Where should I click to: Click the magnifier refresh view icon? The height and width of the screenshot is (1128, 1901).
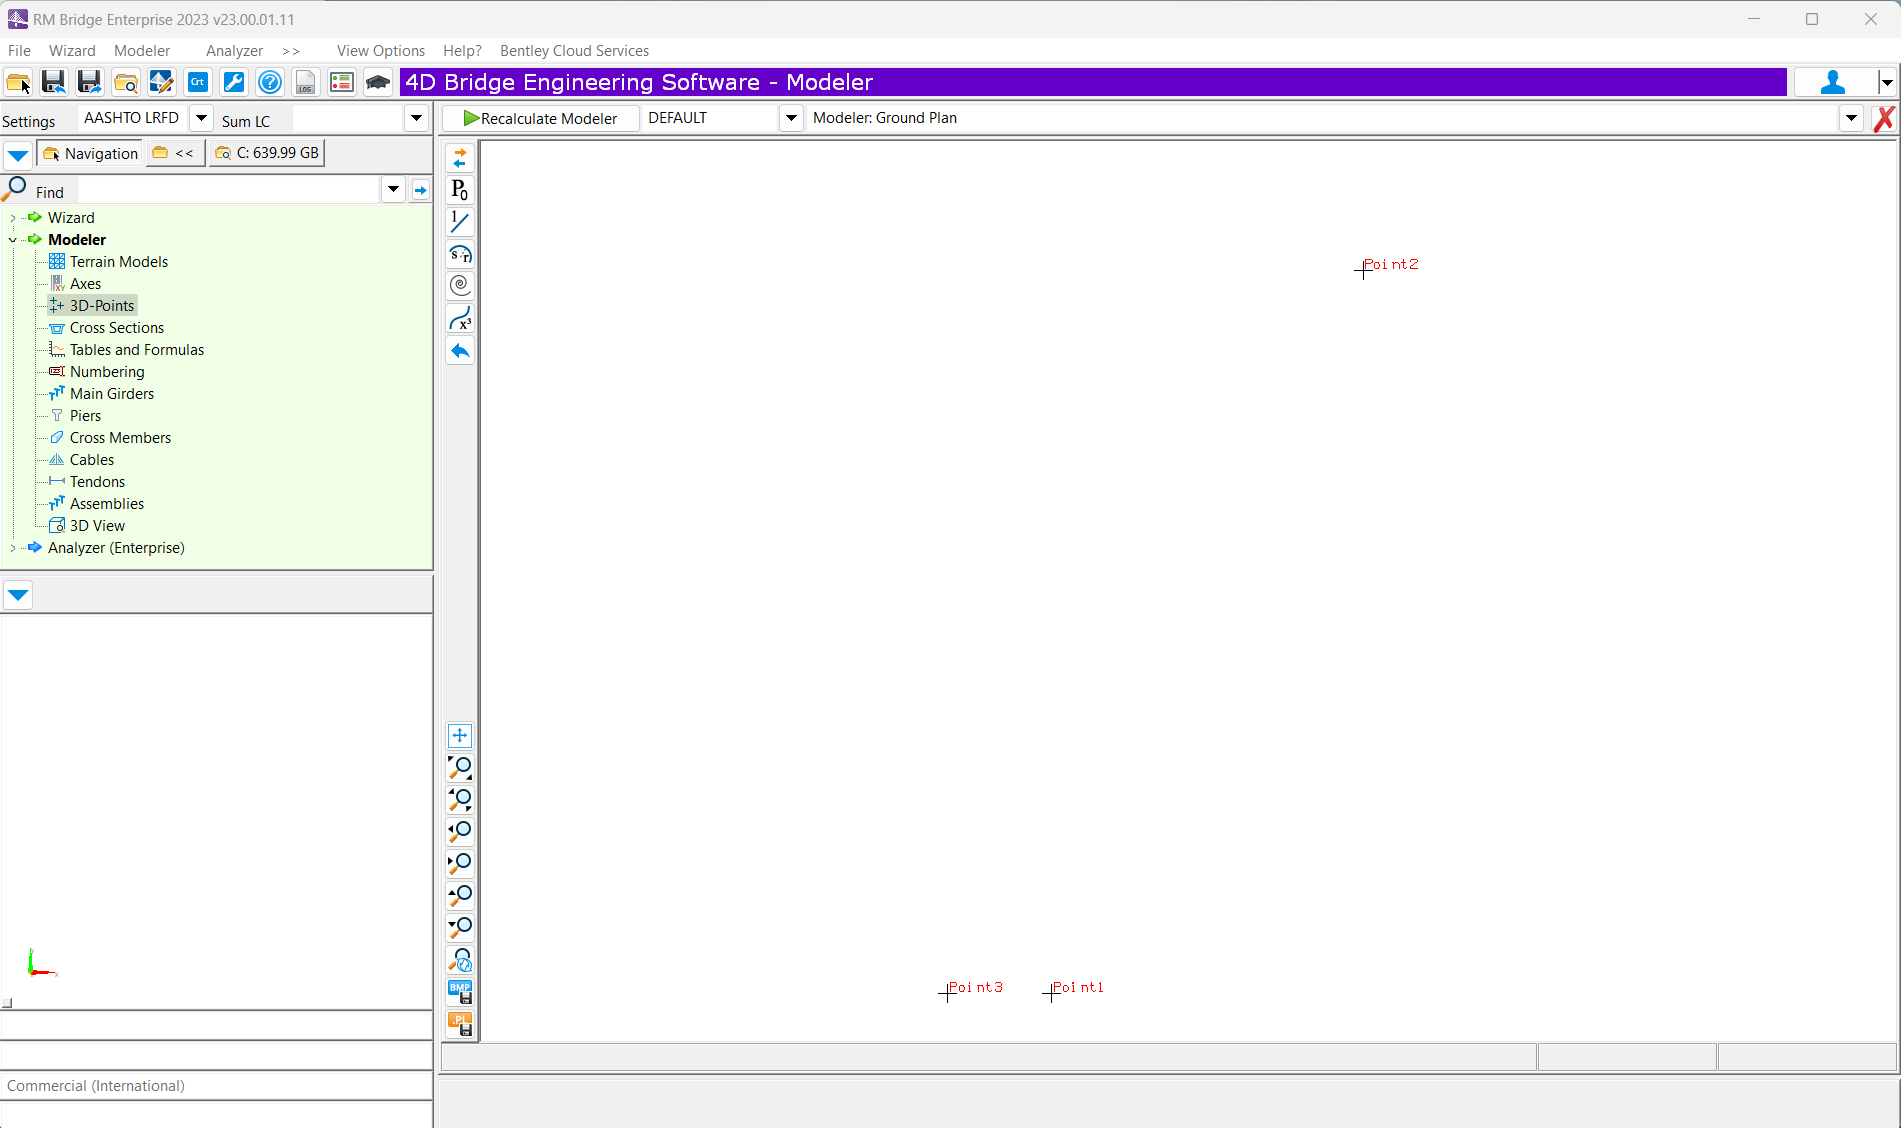tap(460, 960)
